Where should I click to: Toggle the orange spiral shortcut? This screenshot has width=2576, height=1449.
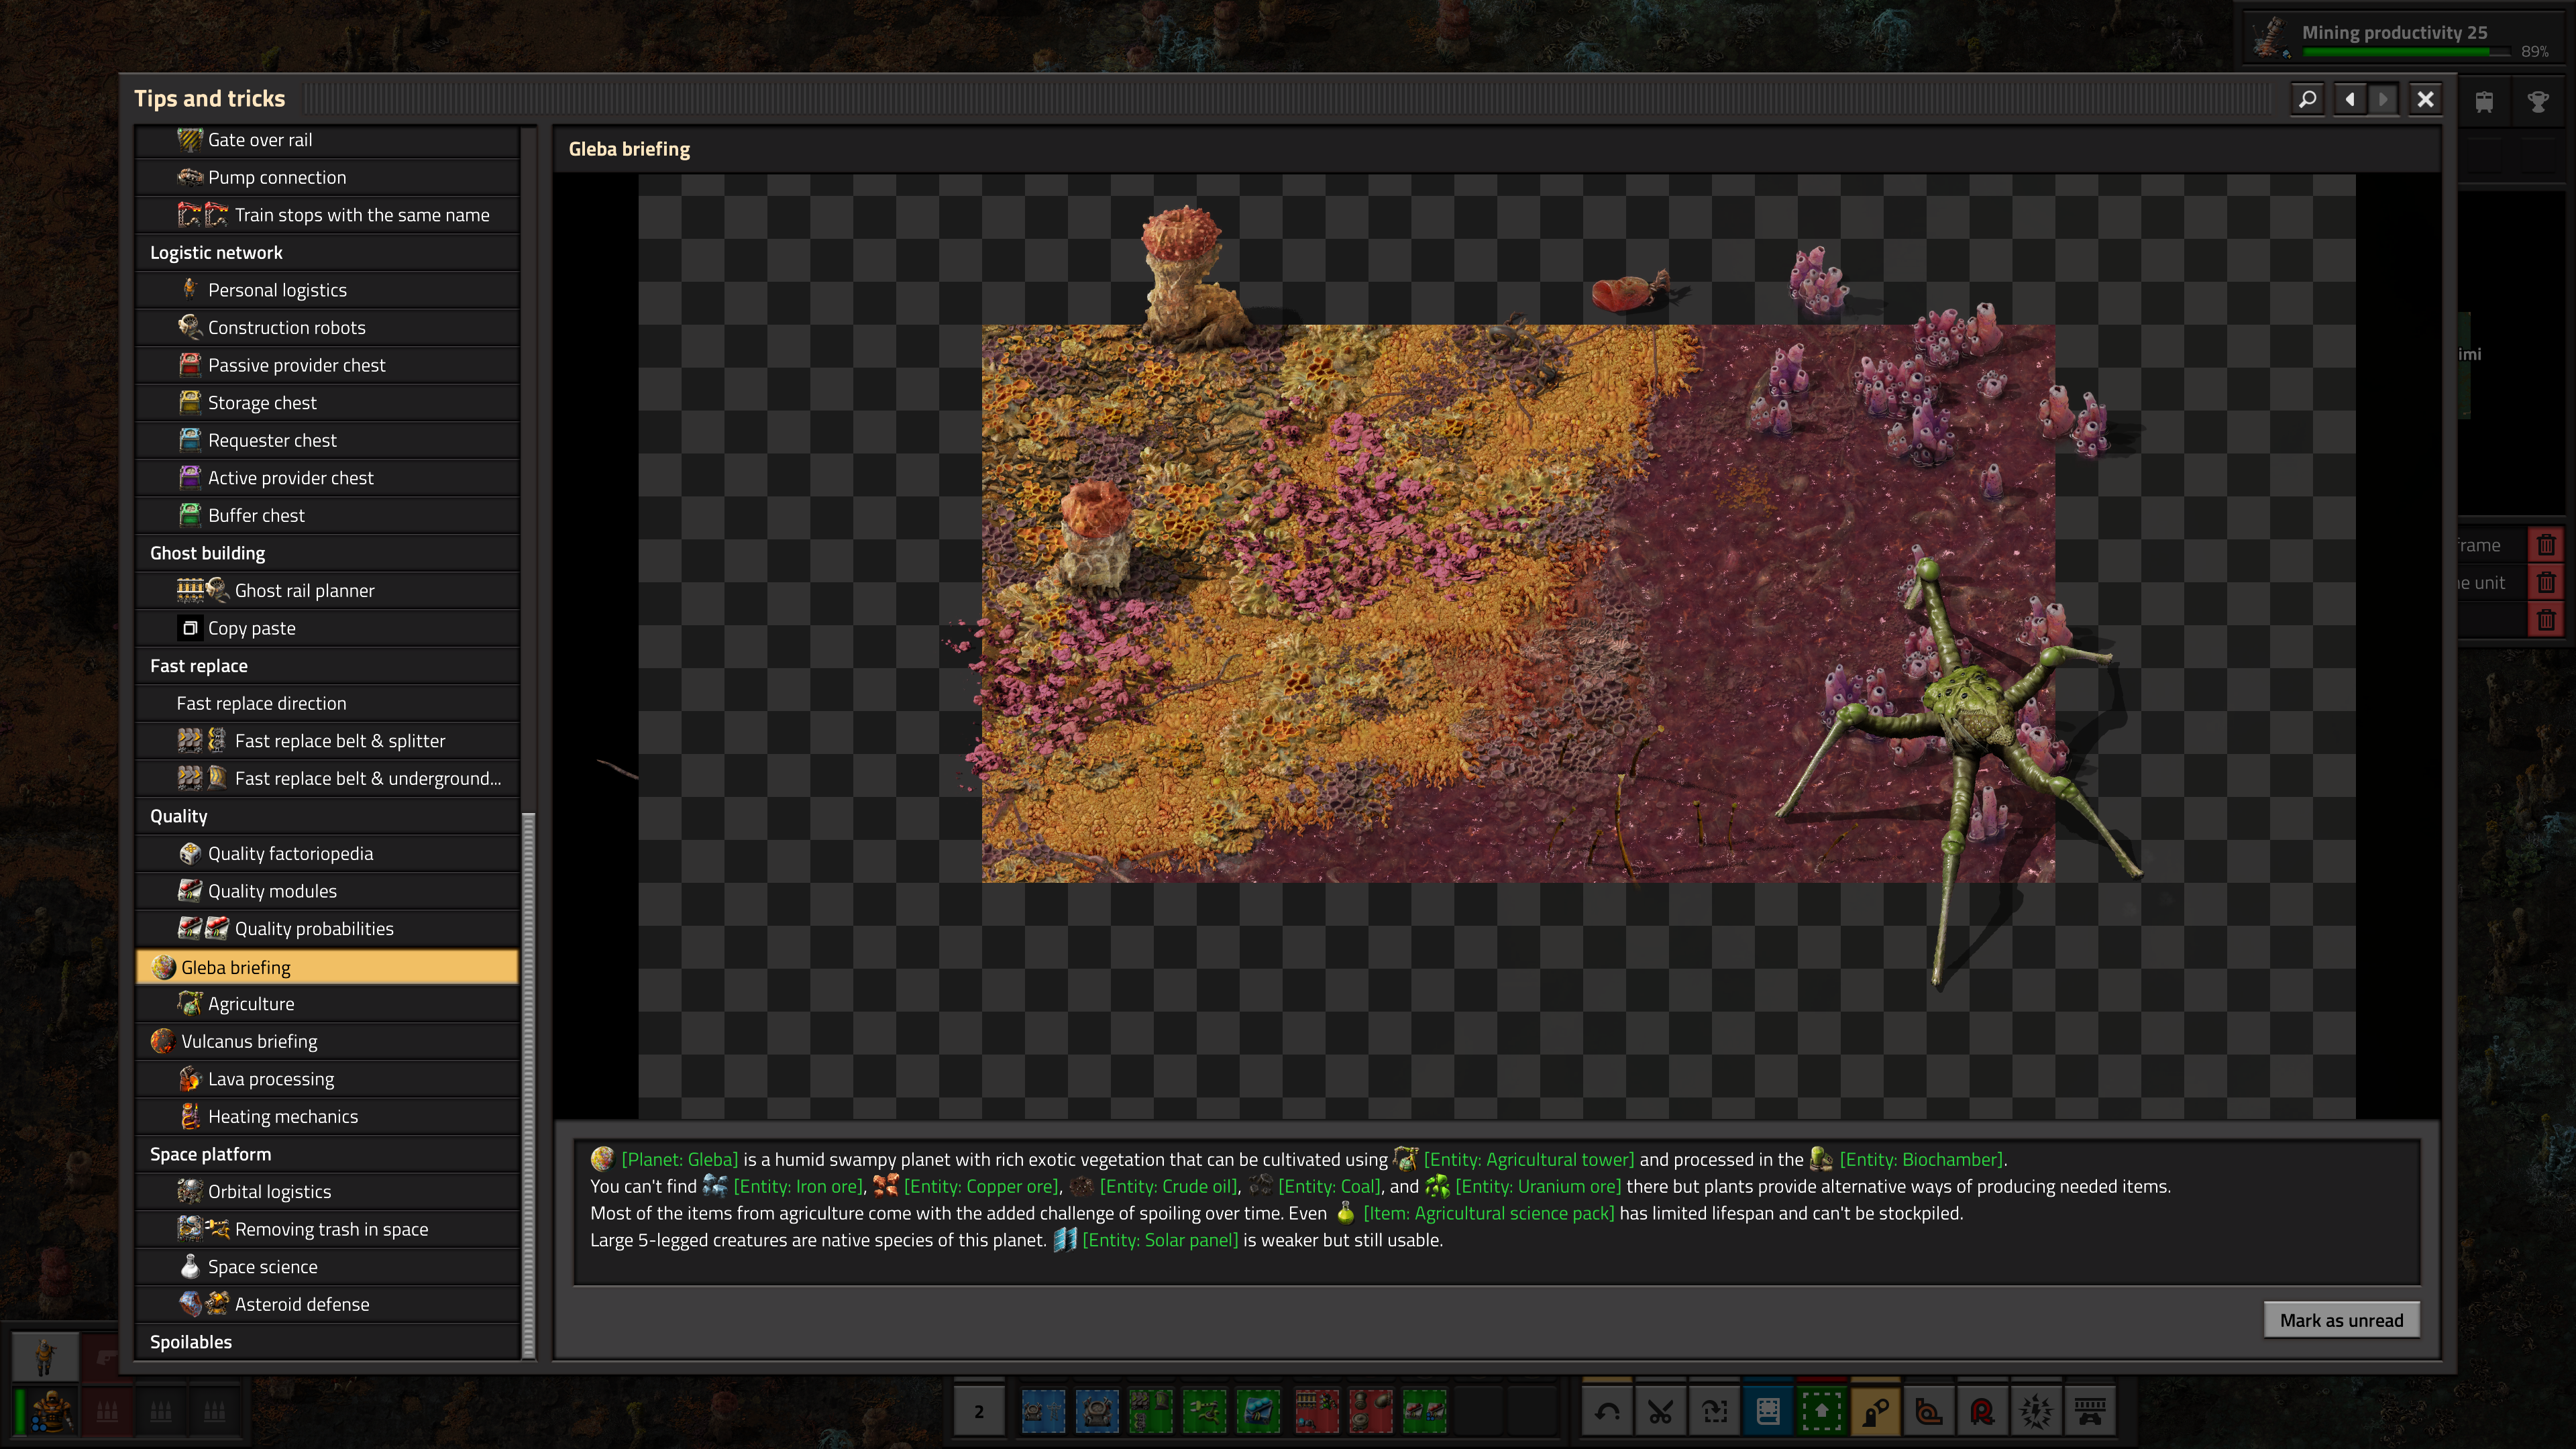point(1929,1411)
